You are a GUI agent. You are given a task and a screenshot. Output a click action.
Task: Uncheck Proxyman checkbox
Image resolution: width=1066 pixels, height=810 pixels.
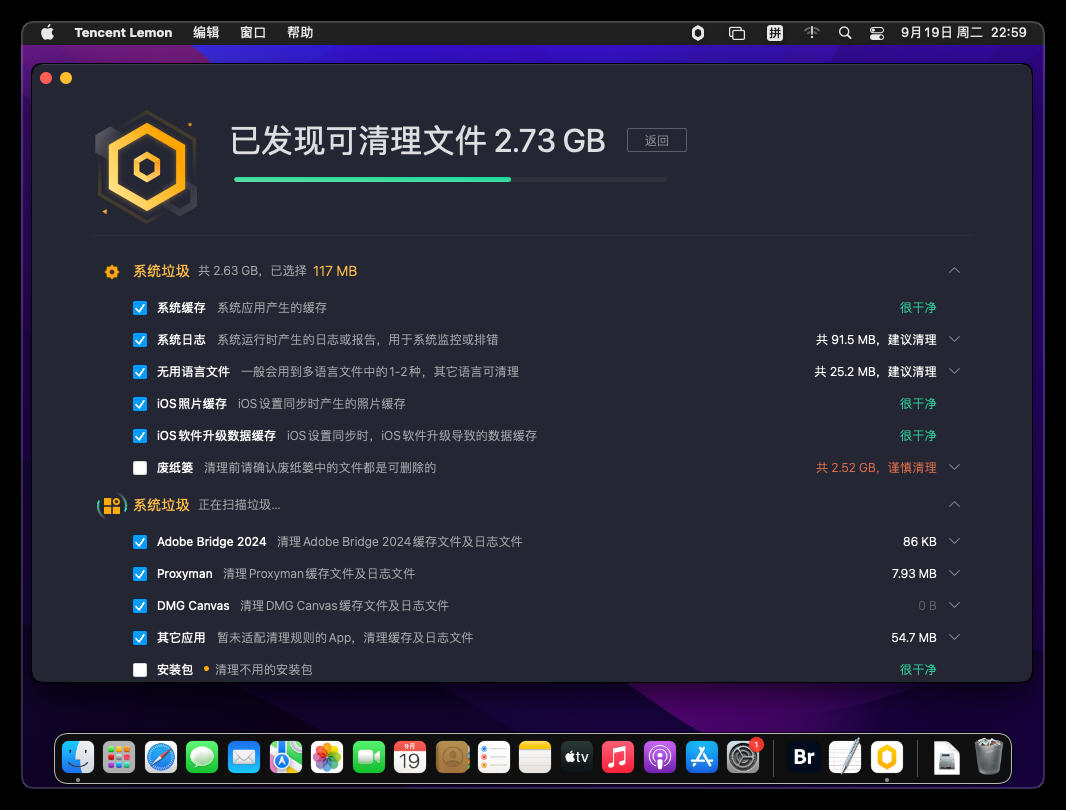point(140,574)
